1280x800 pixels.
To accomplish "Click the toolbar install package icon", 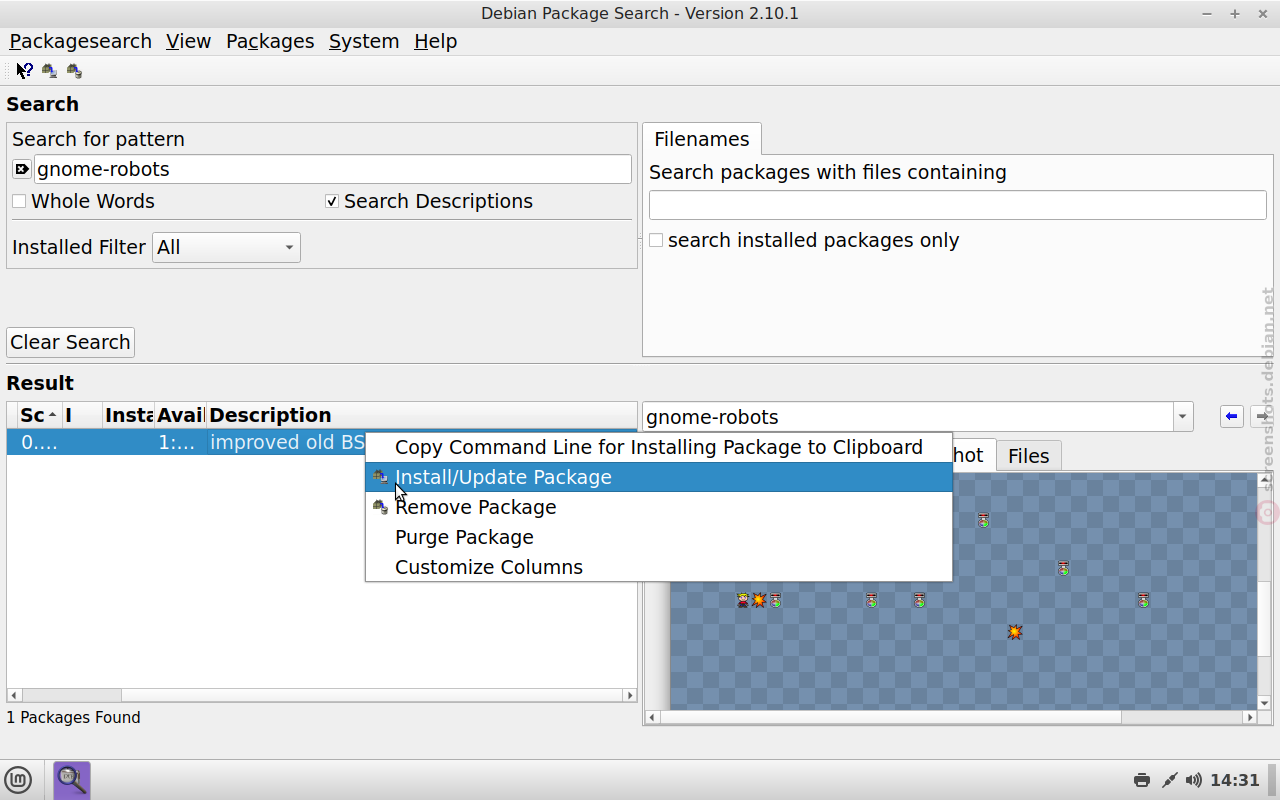I will click(49, 70).
